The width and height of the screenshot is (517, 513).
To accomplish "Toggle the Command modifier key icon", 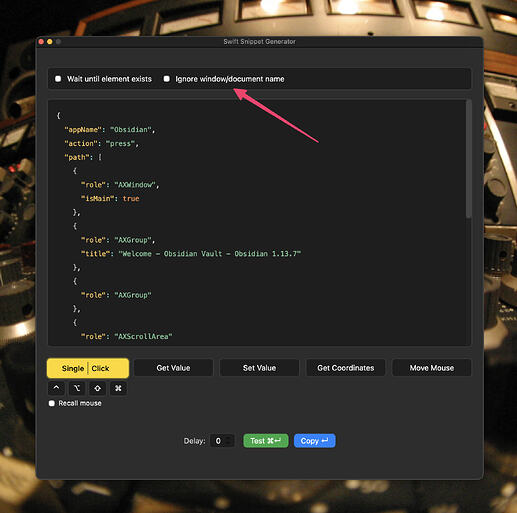I will pyautogui.click(x=118, y=388).
